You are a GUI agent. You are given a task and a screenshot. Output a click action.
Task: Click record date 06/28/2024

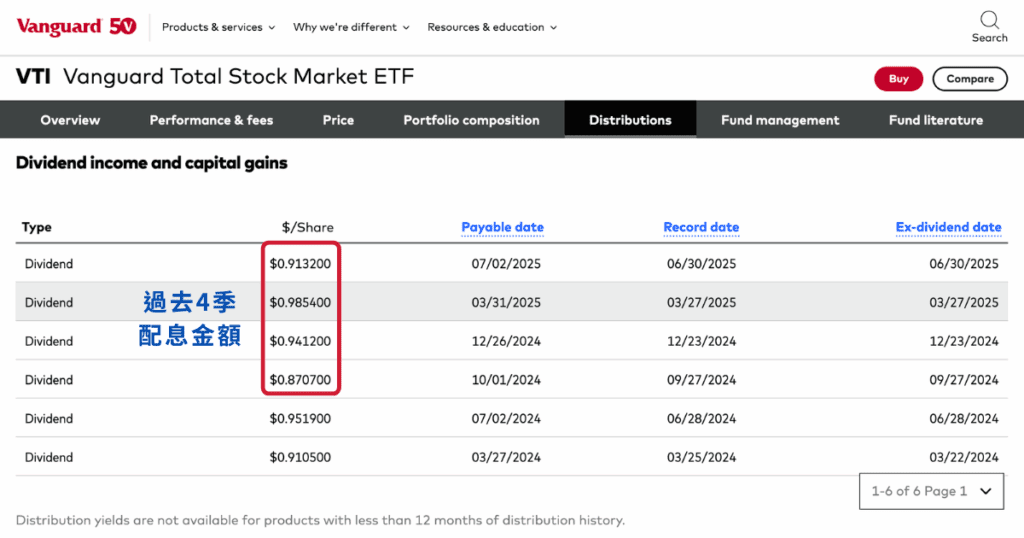coord(701,419)
